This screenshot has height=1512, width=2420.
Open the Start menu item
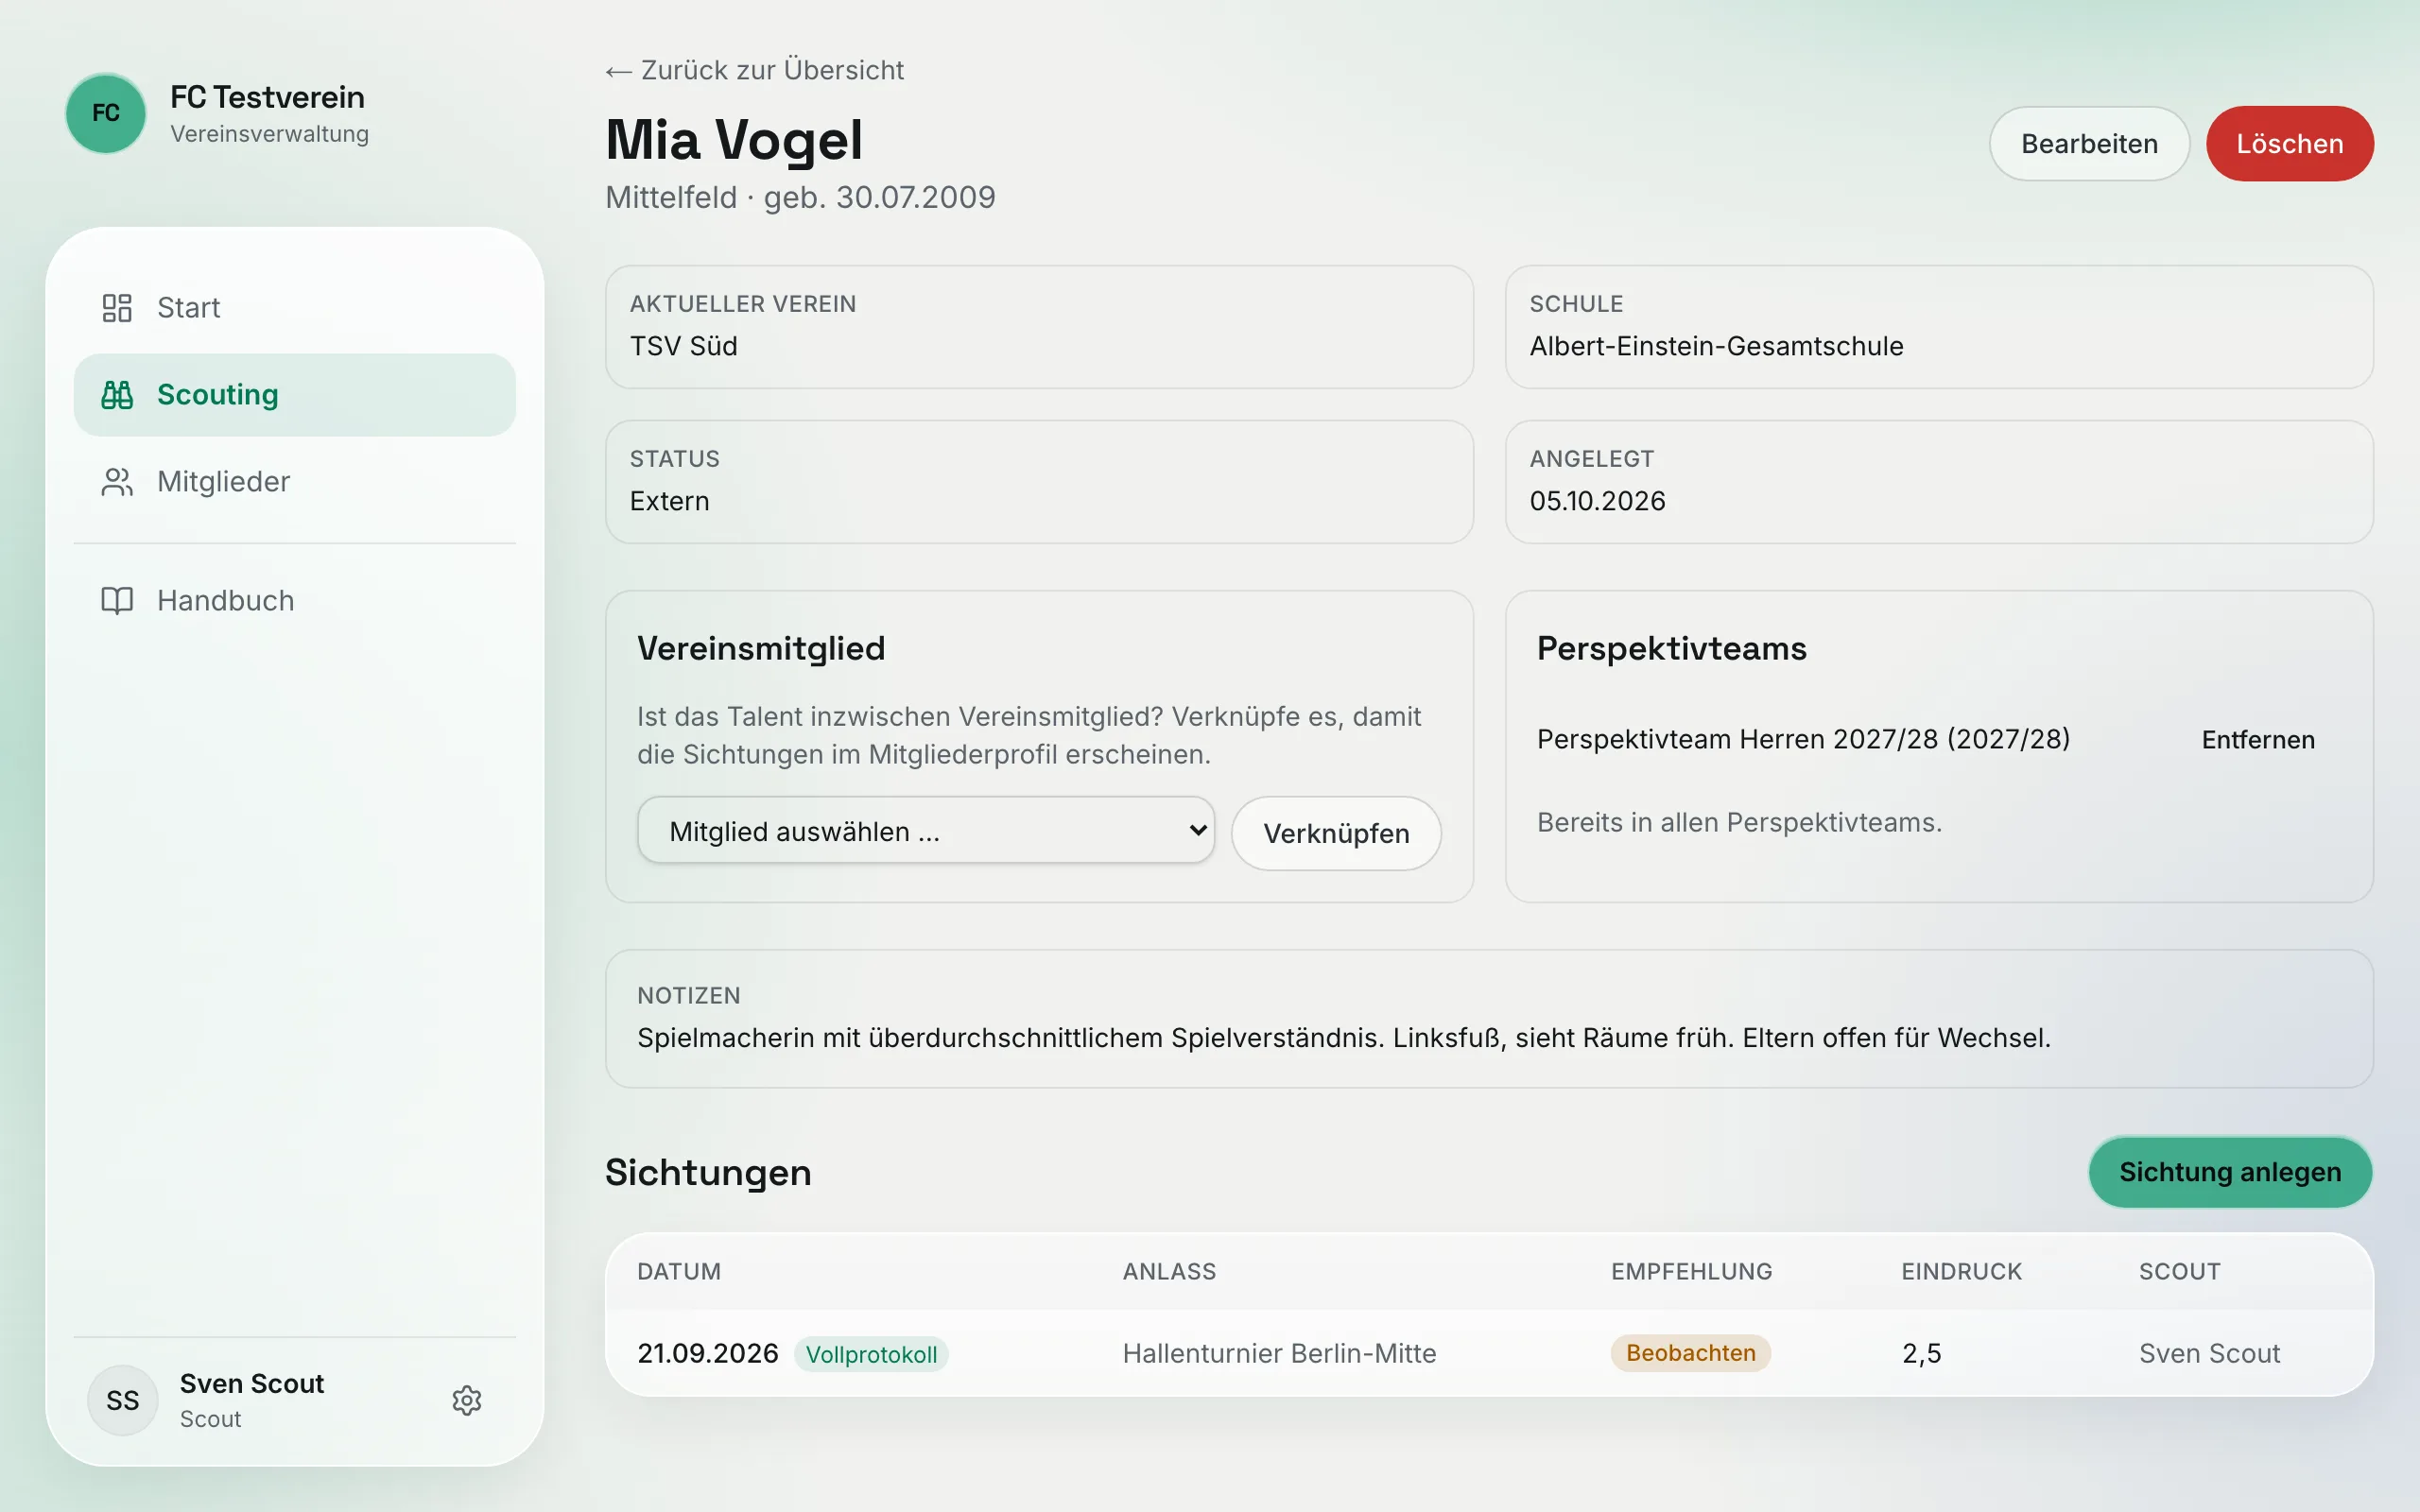click(x=295, y=308)
